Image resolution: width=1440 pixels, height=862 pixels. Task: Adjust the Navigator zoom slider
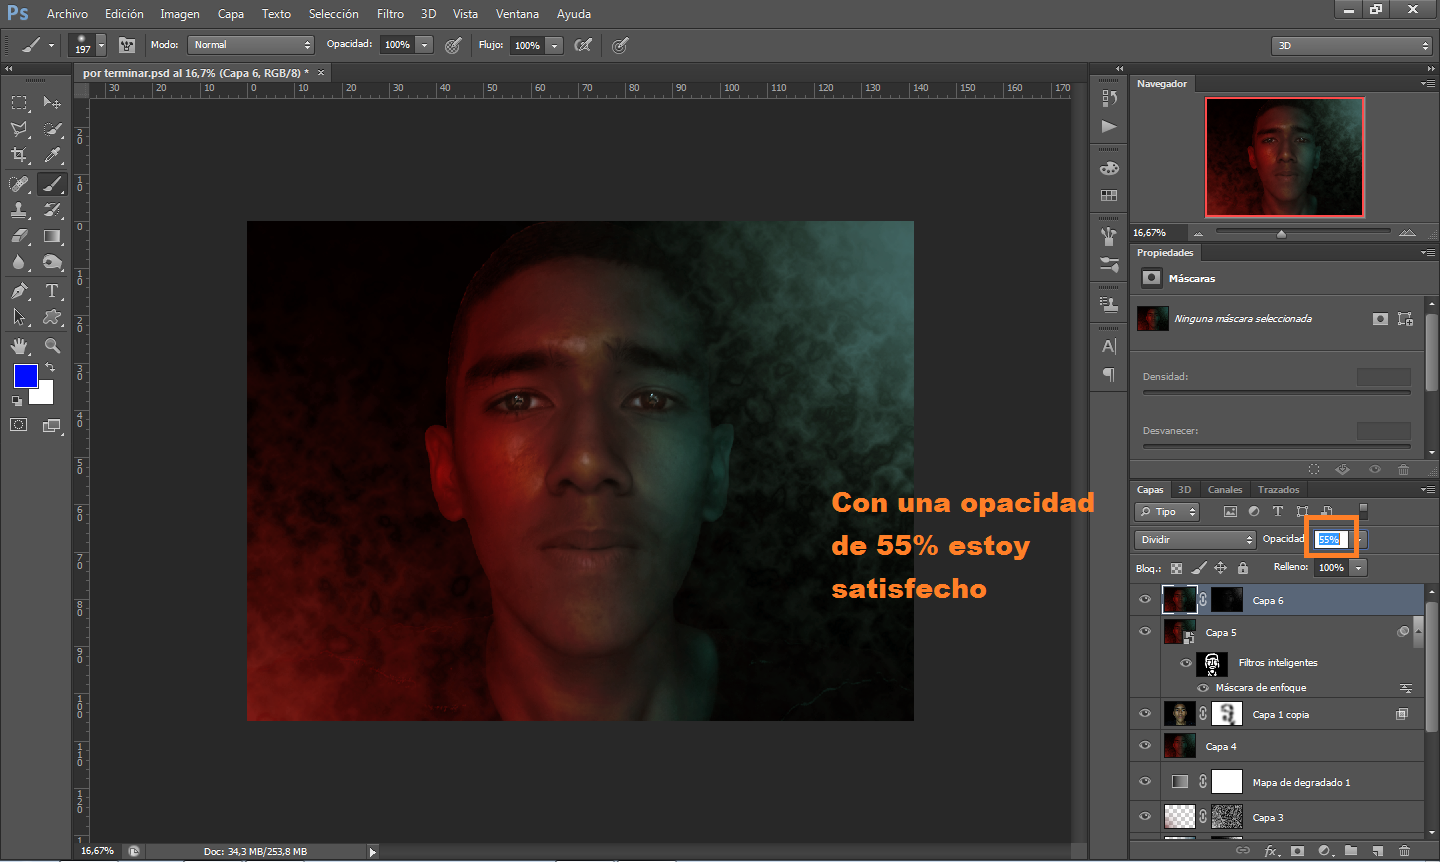coord(1281,233)
